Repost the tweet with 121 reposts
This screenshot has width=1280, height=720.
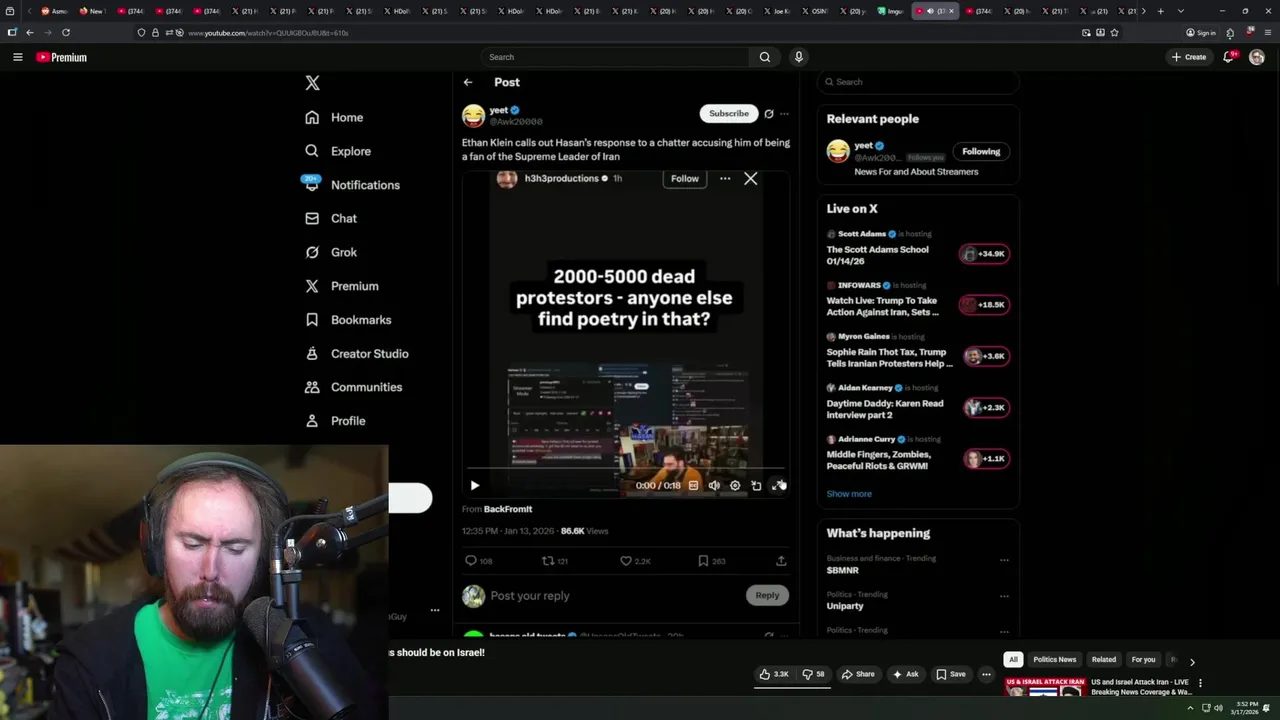pos(555,561)
